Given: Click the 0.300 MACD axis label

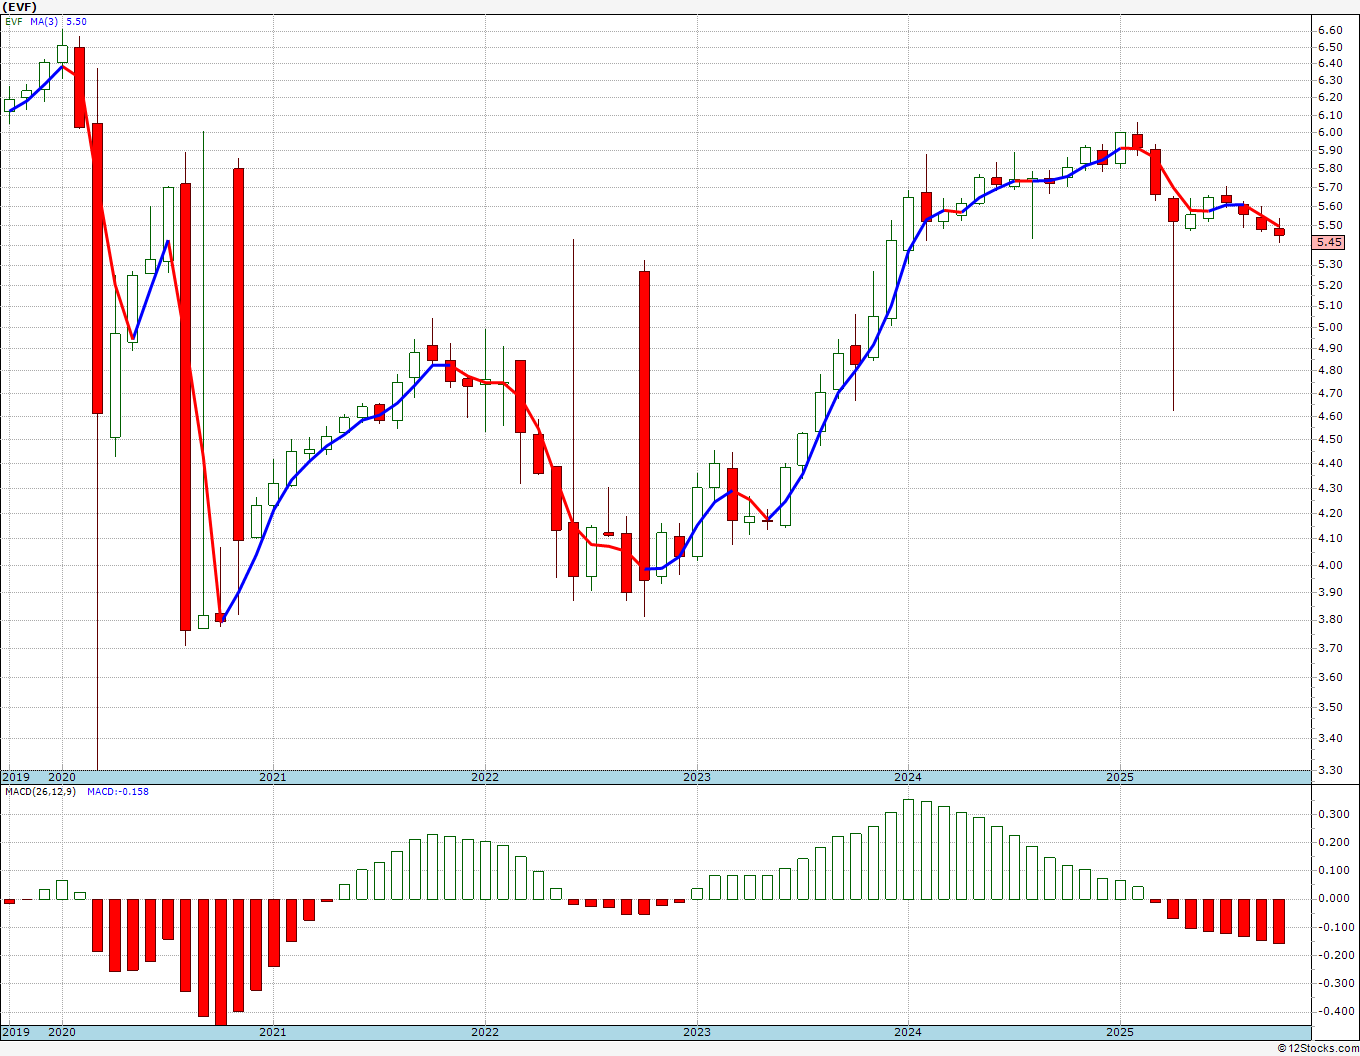Looking at the screenshot, I should (1333, 814).
